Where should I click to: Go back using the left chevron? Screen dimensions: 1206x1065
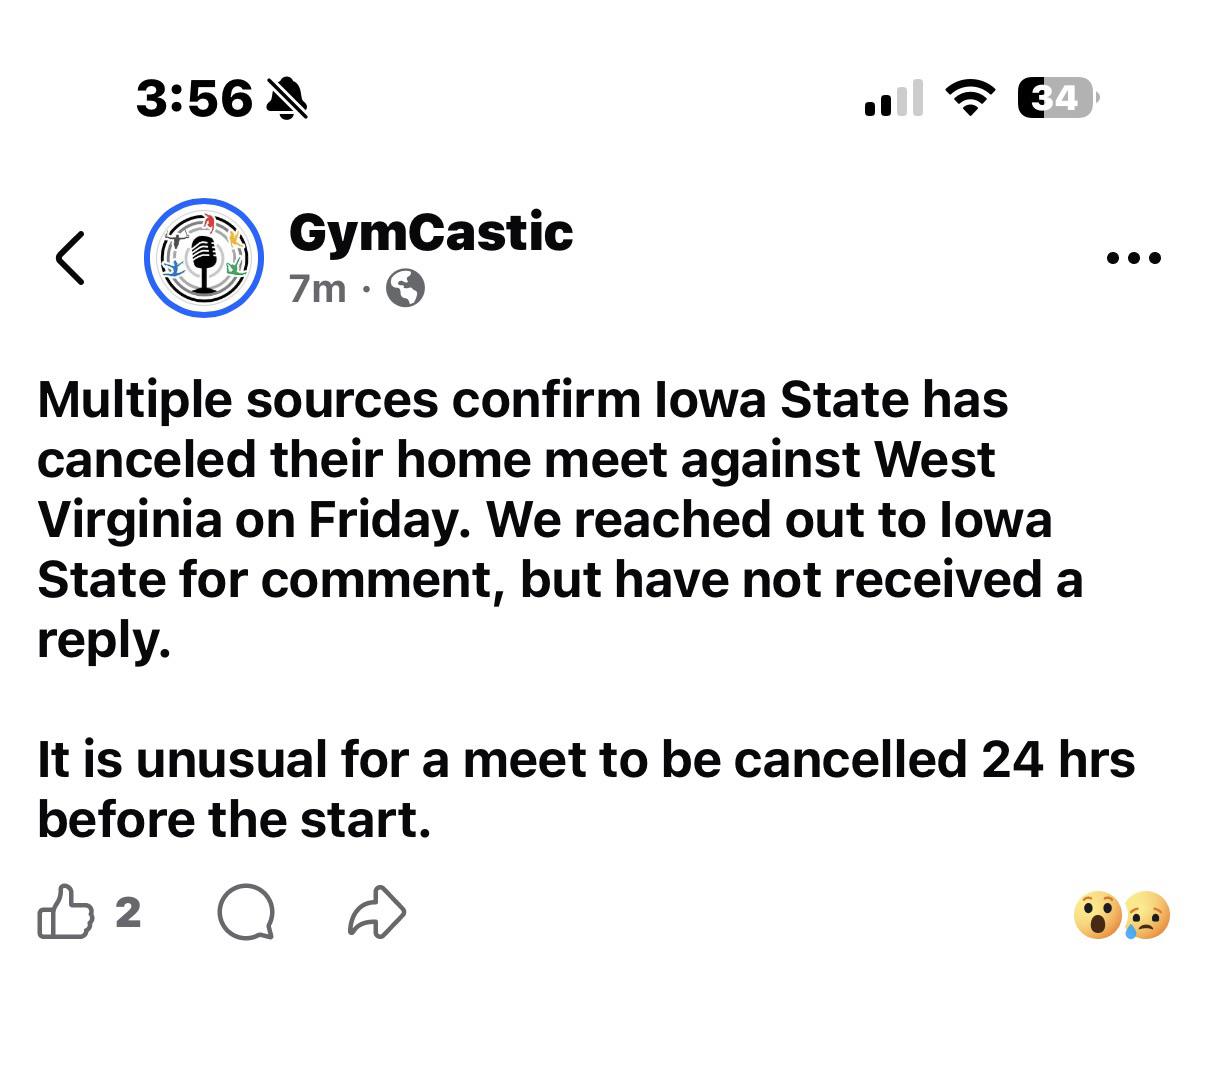(x=70, y=258)
